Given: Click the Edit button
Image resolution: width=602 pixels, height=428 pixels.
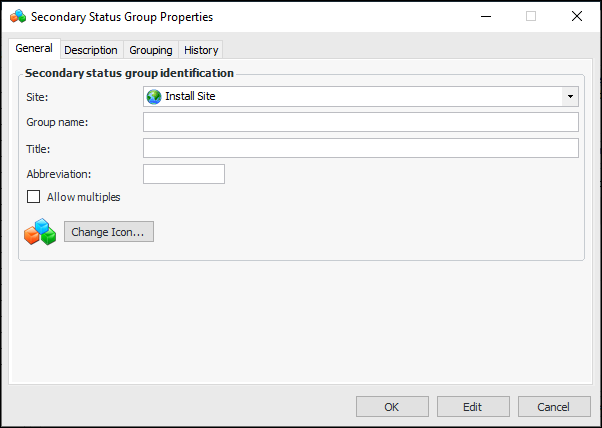Looking at the screenshot, I should tap(473, 407).
